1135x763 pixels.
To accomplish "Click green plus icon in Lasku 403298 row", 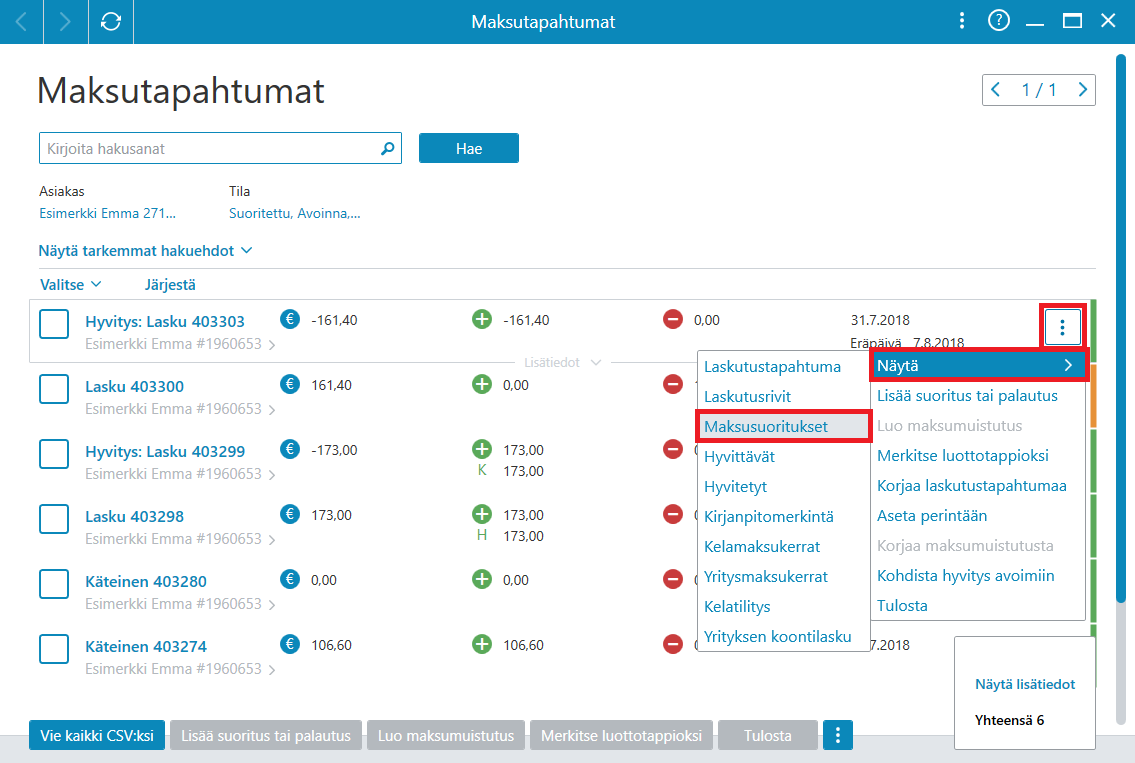I will coord(482,515).
